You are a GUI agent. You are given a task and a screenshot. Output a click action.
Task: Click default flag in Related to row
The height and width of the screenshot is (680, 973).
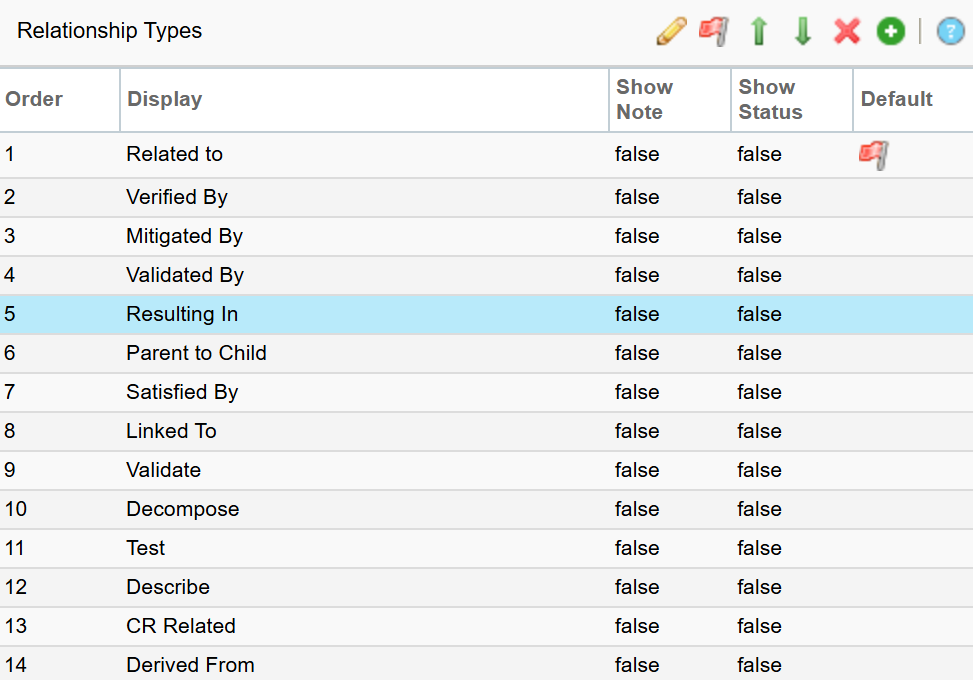coord(874,154)
